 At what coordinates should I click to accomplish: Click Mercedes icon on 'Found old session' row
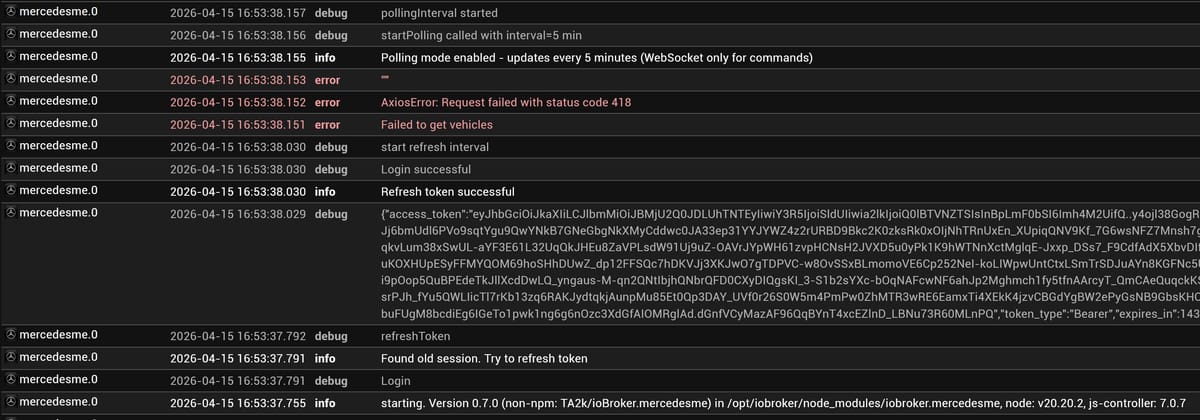coord(11,357)
